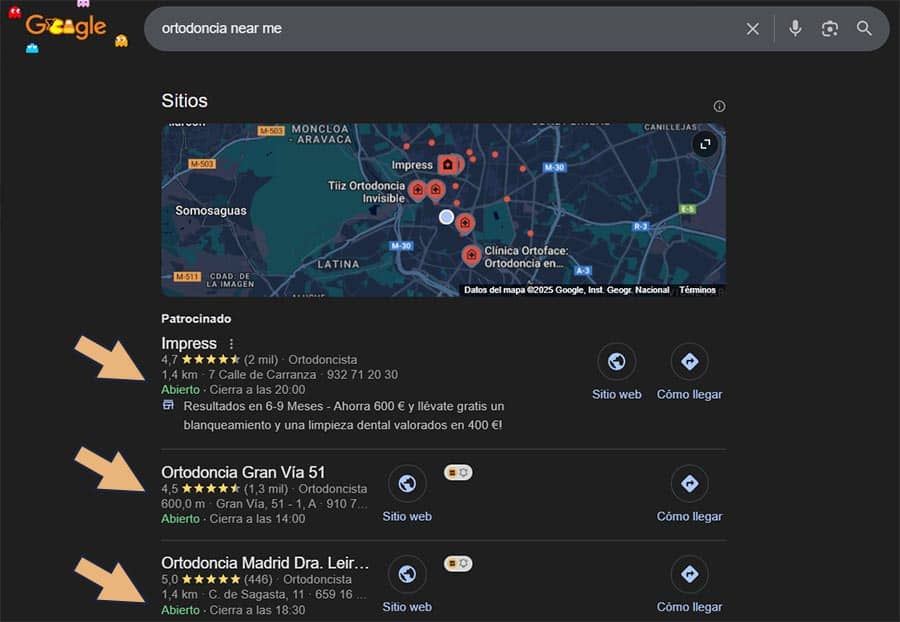Expand the map with the fullscreen arrow
Viewport: 900px width, 622px height.
[x=705, y=144]
